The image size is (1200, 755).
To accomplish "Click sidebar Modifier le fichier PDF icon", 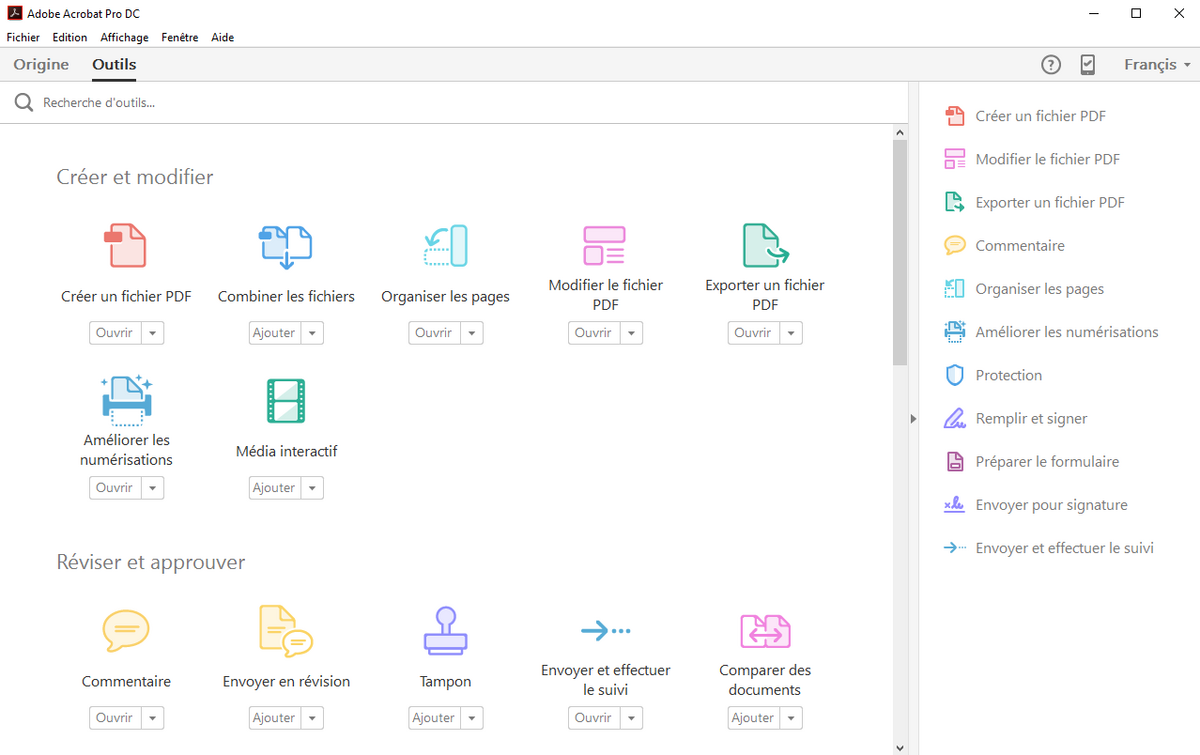I will 955,159.
